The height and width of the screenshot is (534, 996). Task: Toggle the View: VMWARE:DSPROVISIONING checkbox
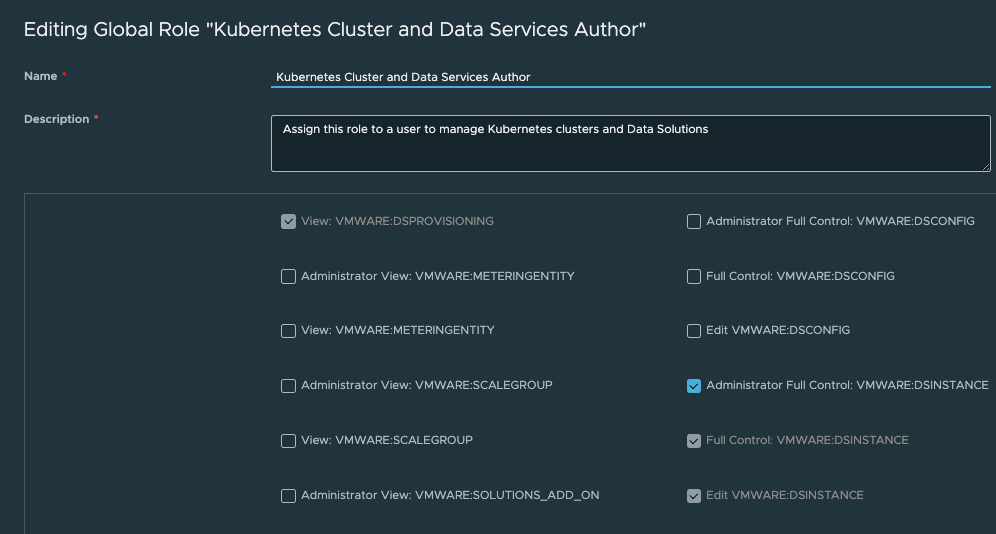288,221
